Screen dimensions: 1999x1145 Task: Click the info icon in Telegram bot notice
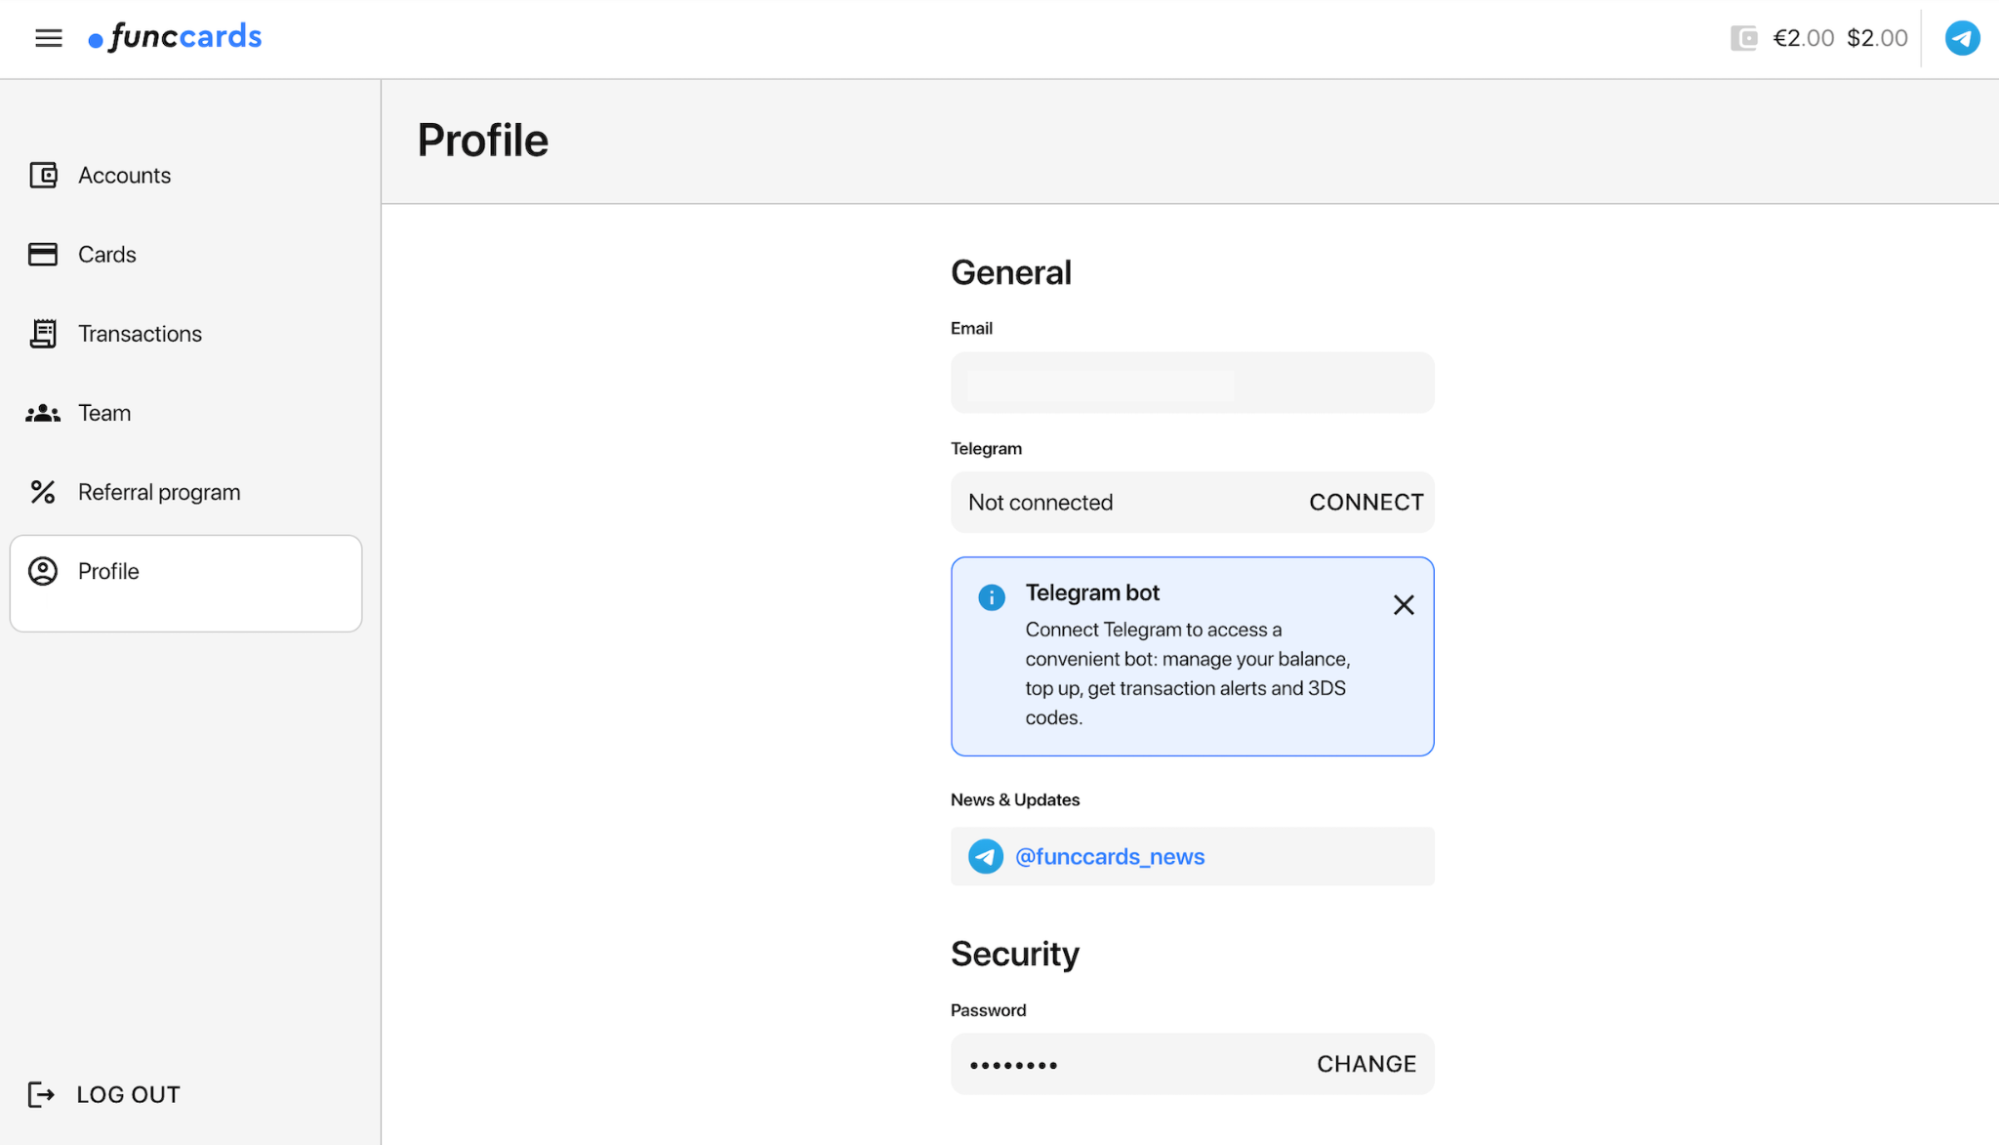(x=990, y=597)
